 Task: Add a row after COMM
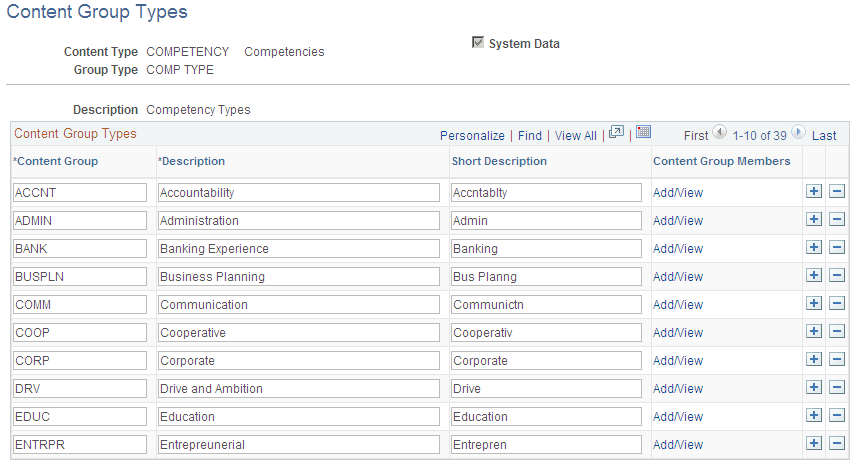tap(814, 304)
